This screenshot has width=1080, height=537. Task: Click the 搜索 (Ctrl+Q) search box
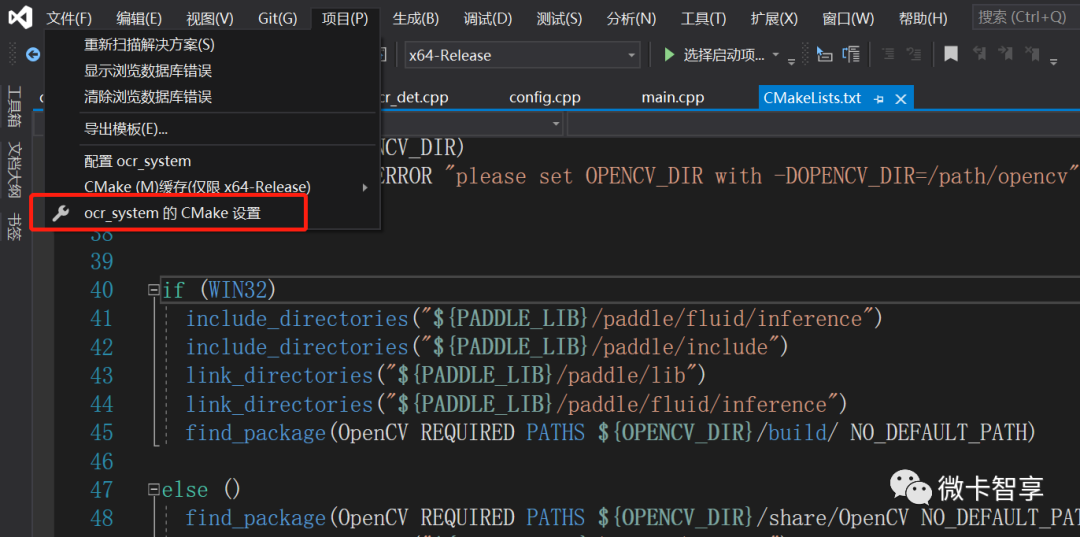[1026, 17]
